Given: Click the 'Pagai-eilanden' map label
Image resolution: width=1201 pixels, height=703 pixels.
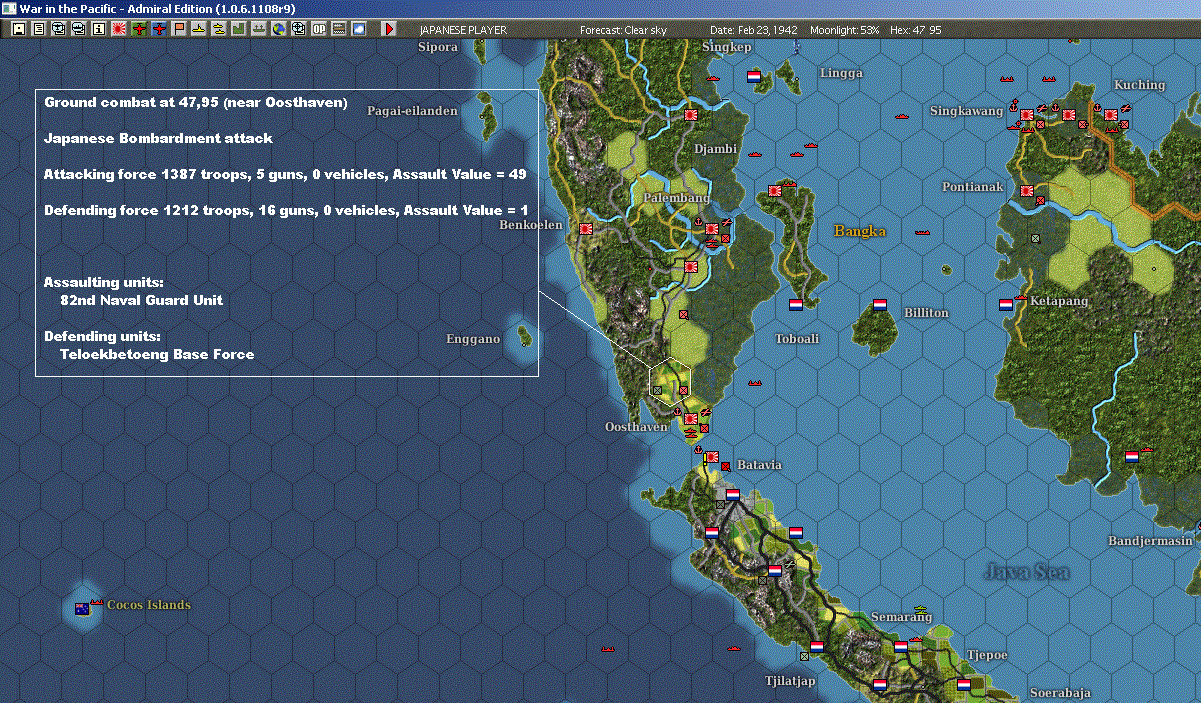Looking at the screenshot, I should [412, 111].
